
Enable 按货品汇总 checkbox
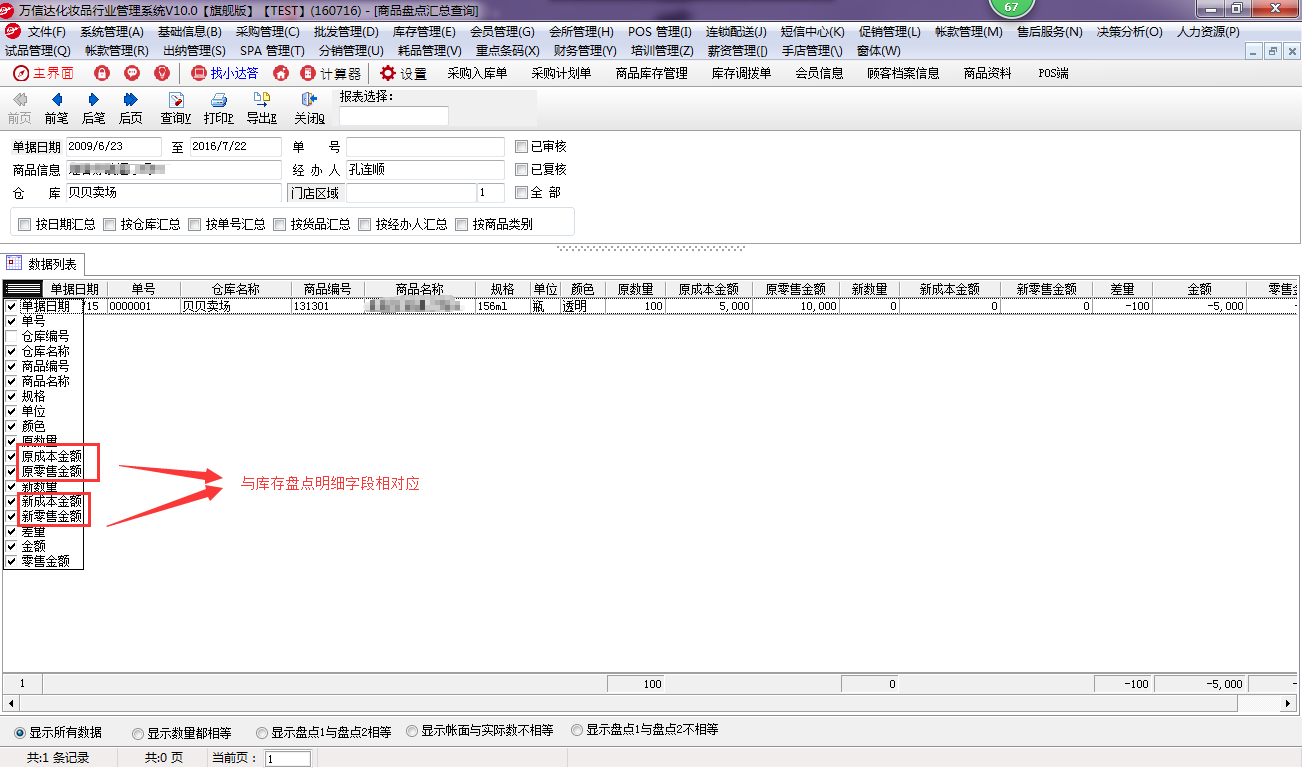click(280, 225)
